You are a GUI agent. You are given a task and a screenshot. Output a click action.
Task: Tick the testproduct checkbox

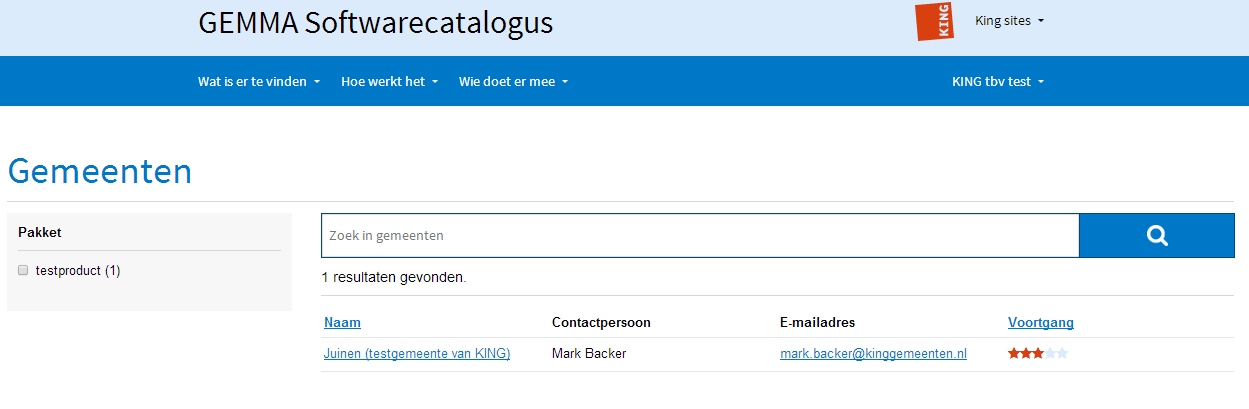click(23, 270)
